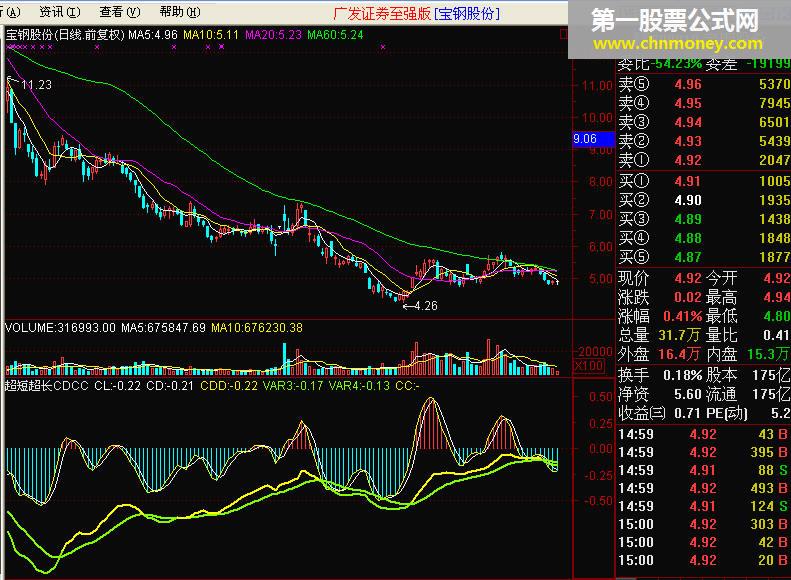This screenshot has height=580, width=791.
Task: Click the small red square icon beside MA60
Action: [563, 34]
